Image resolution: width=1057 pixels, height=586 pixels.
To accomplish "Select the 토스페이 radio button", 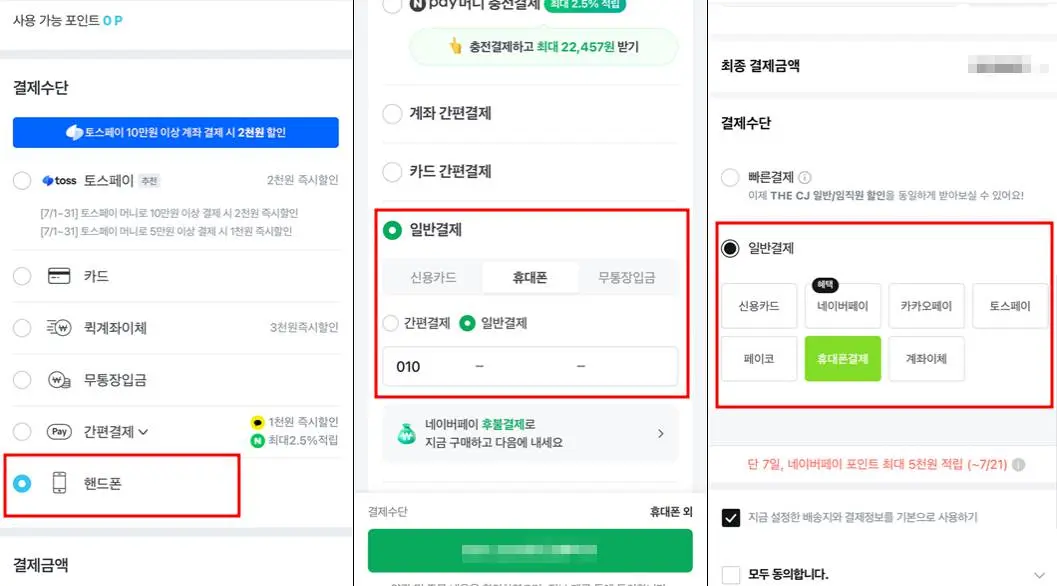I will tap(22, 181).
